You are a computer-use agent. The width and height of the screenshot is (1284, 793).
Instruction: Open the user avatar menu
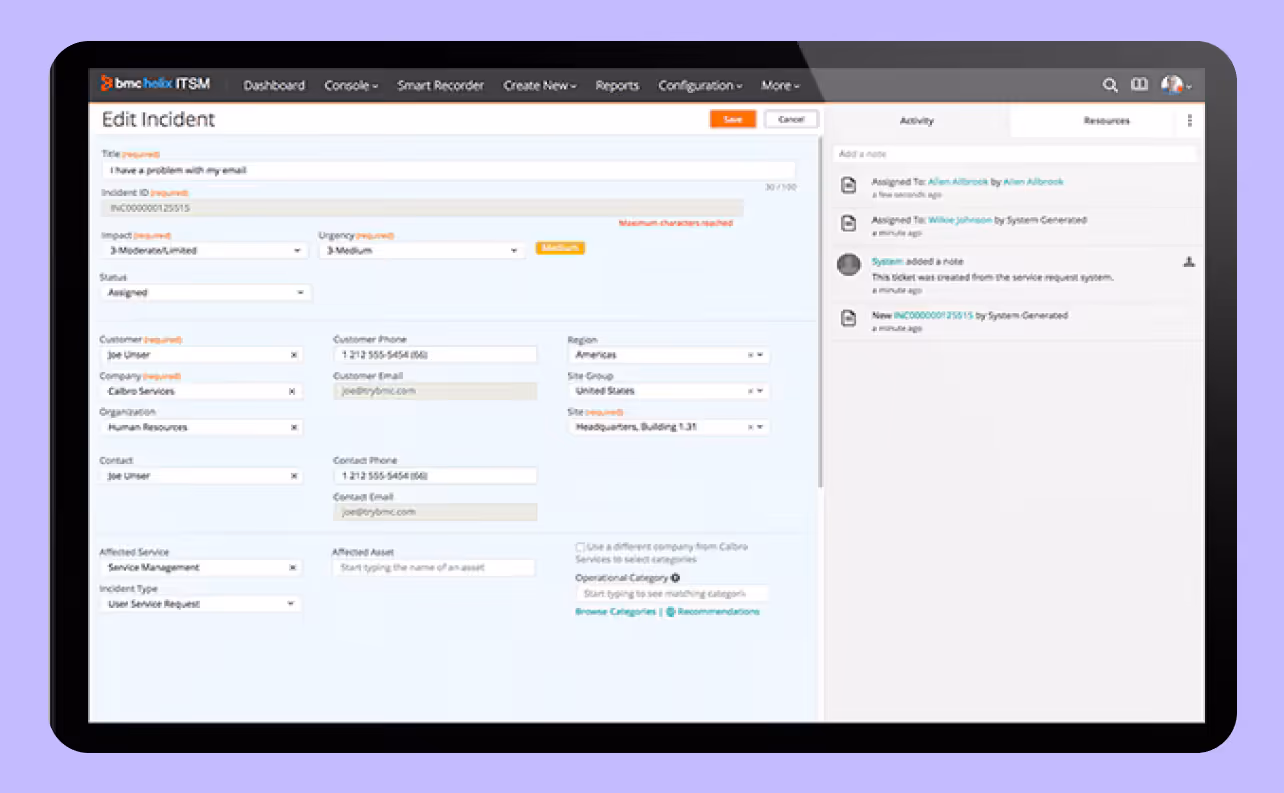pos(1175,85)
